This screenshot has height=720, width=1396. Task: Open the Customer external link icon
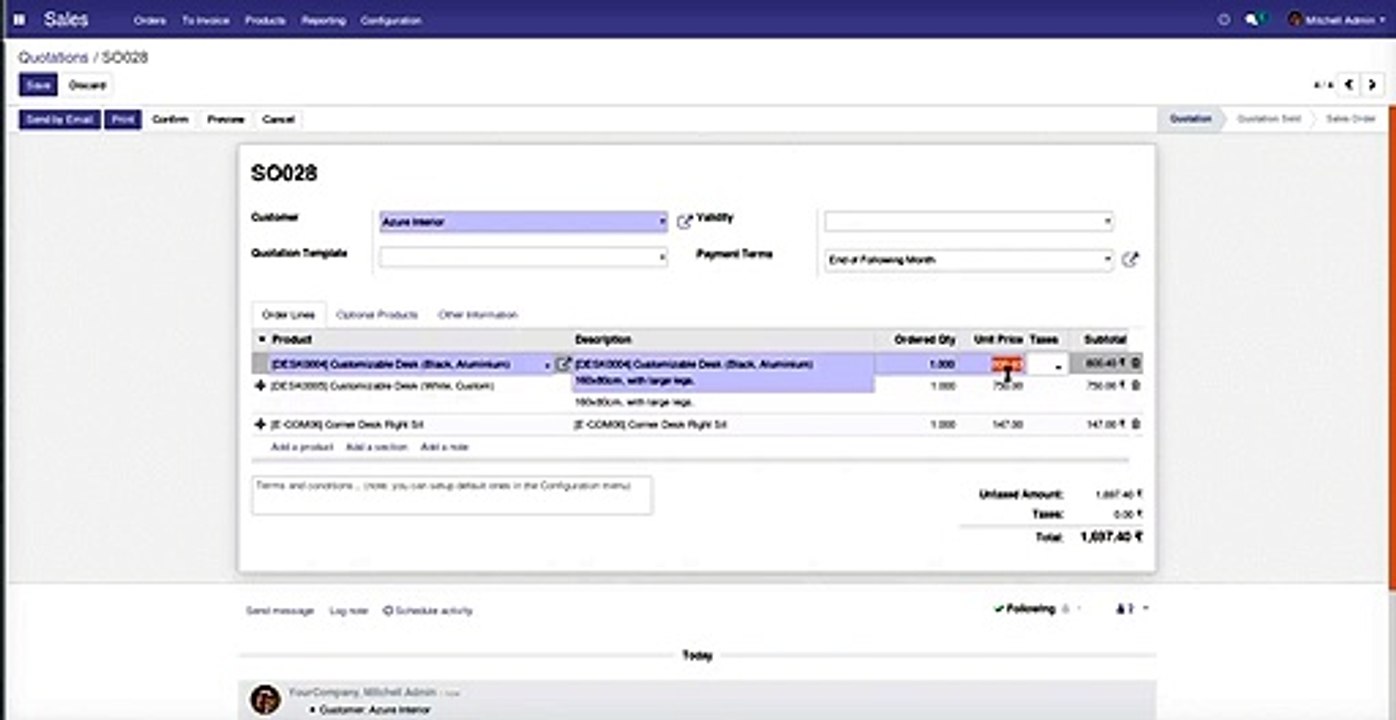684,222
